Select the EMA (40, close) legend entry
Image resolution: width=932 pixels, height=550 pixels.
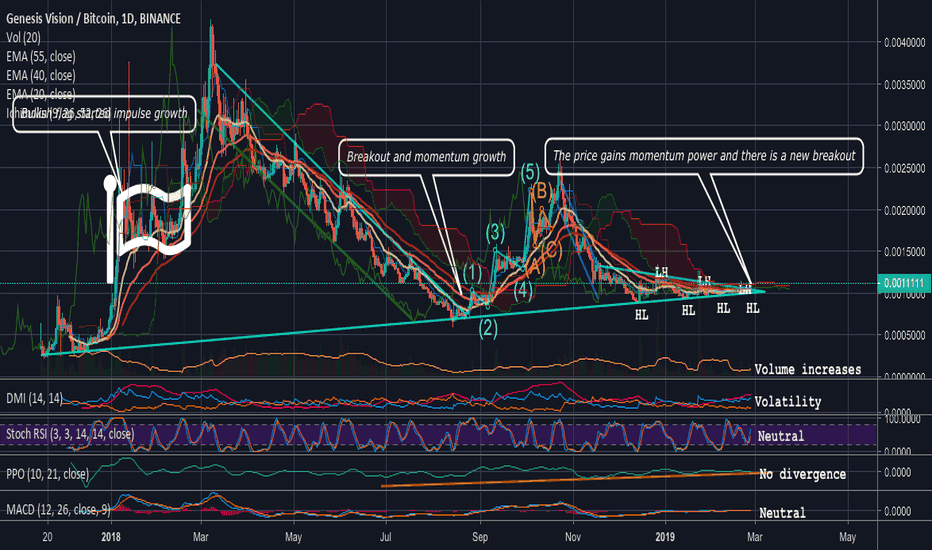coord(41,76)
